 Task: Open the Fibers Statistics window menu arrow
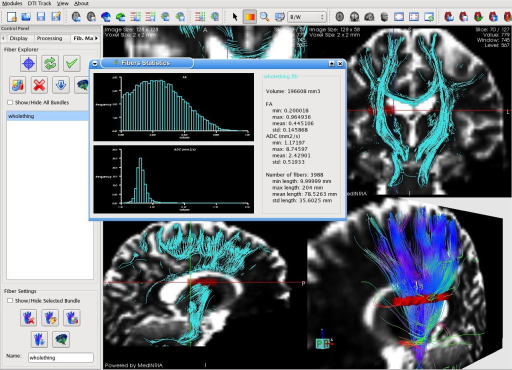pyautogui.click(x=95, y=63)
